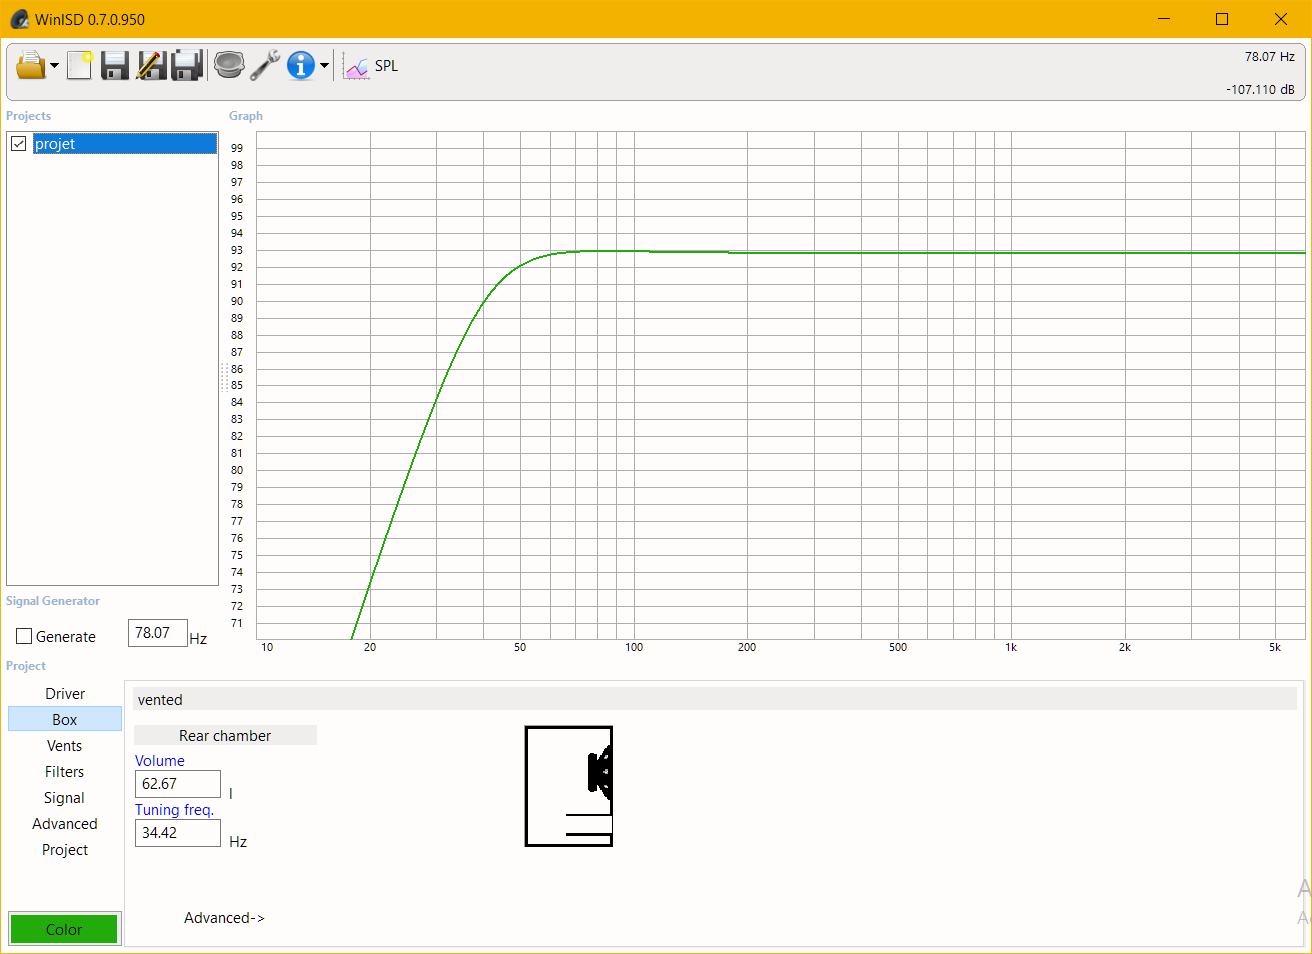Switch to the Filters tab
1312x954 pixels.
[x=65, y=771]
